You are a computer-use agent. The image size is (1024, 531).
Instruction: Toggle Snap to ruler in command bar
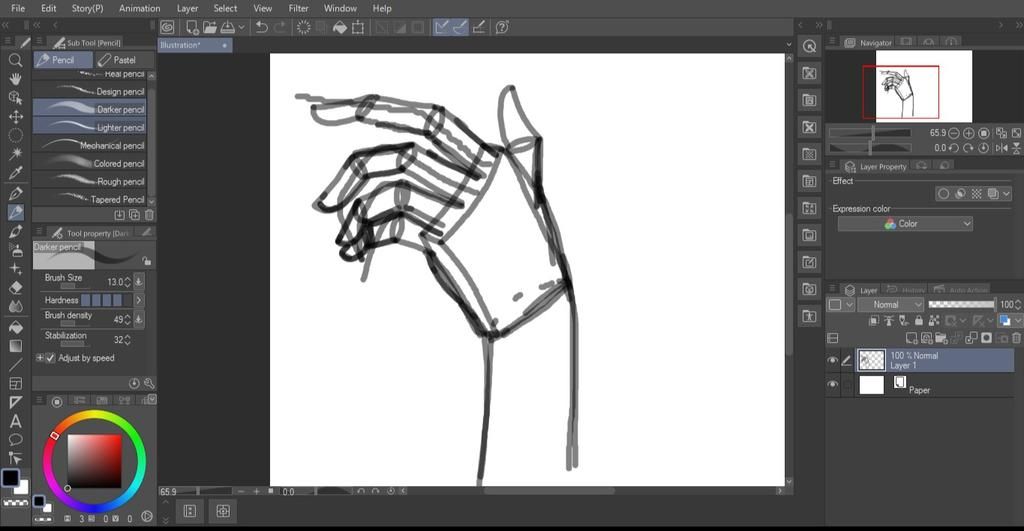coord(441,27)
